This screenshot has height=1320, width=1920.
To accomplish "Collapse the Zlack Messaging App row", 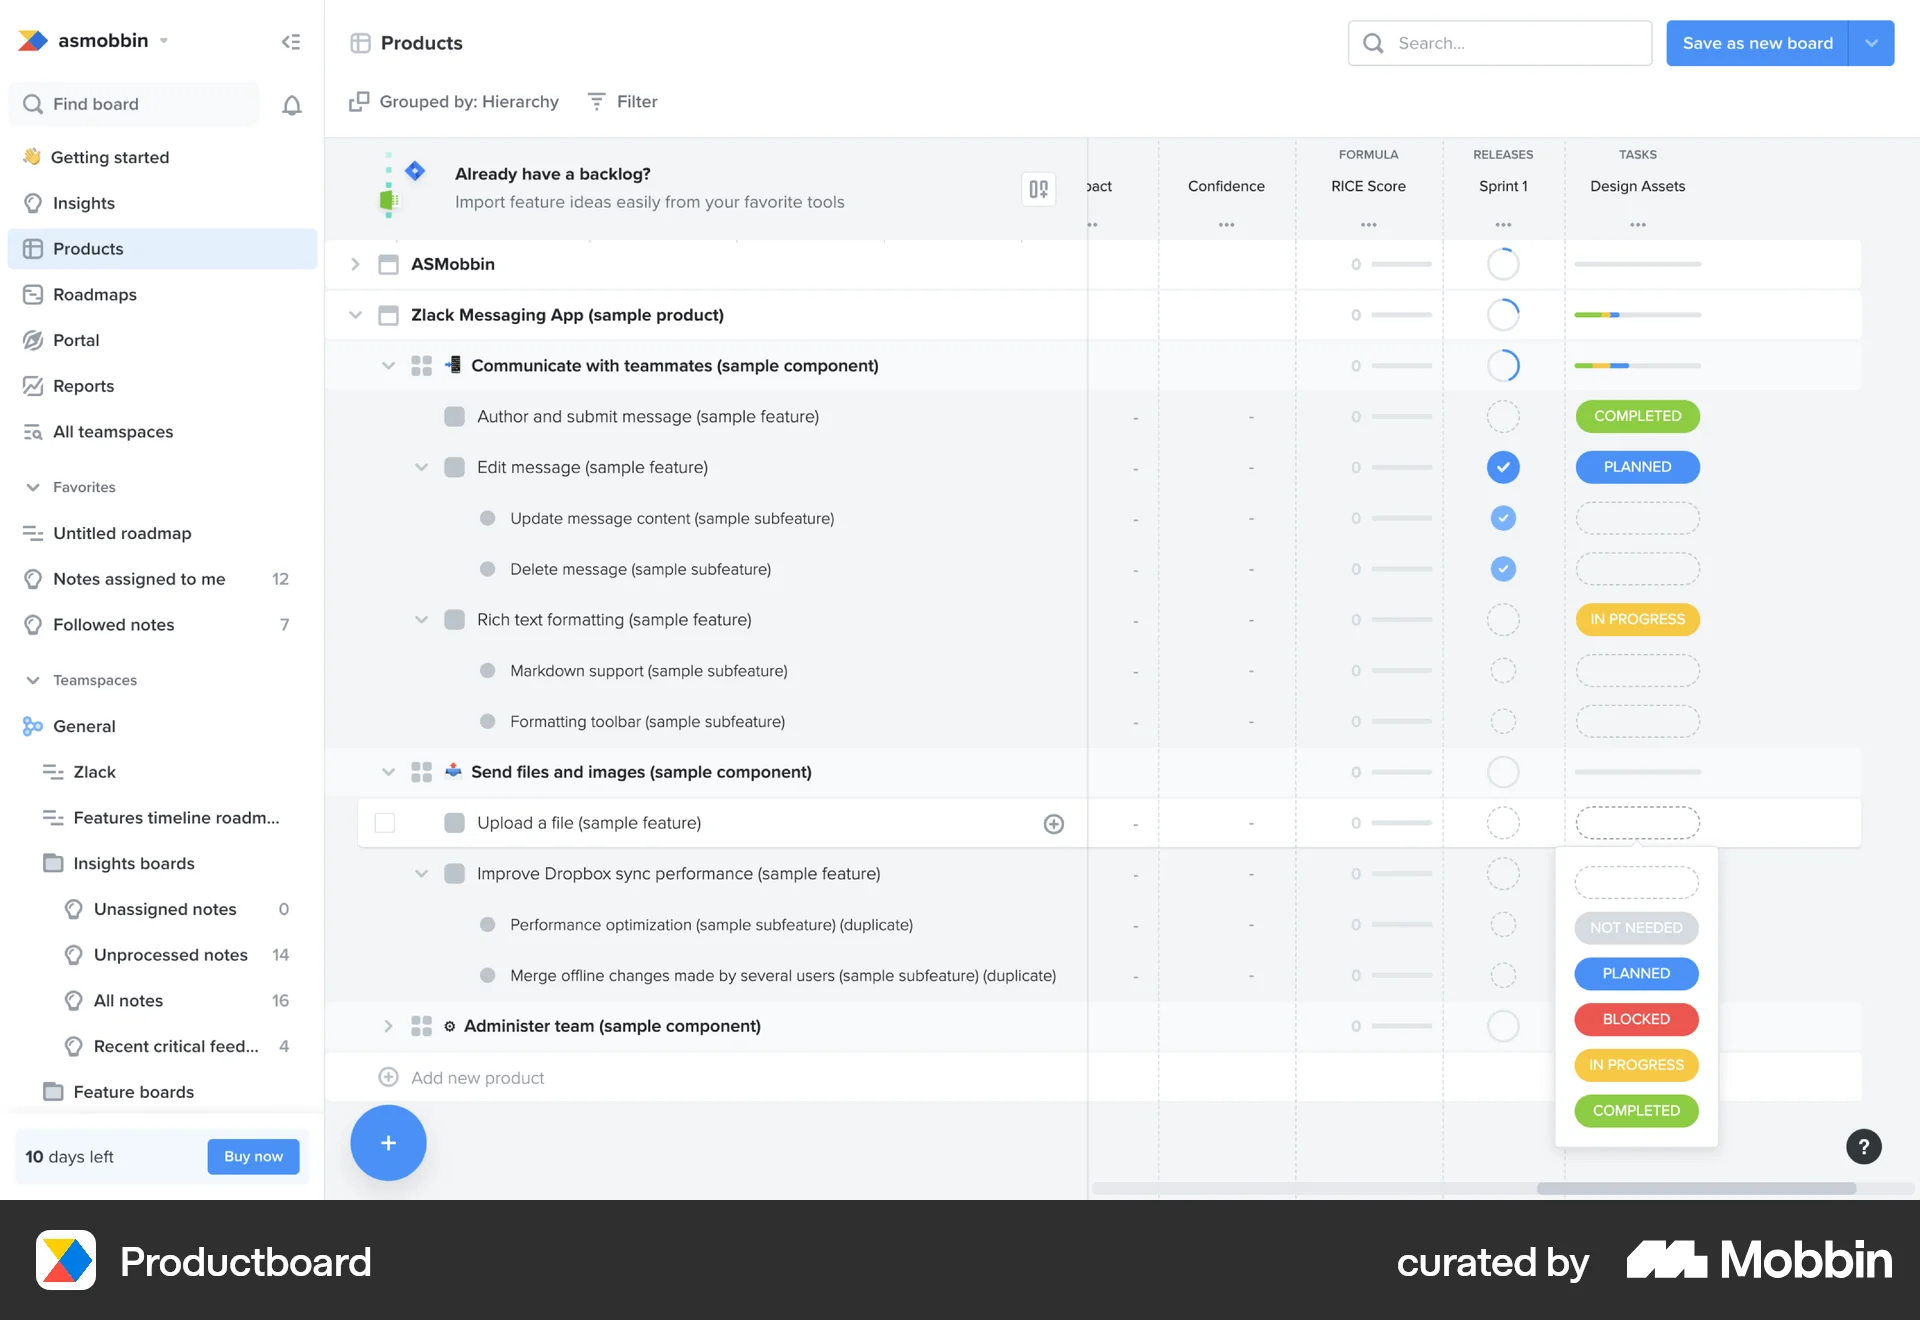I will coord(355,314).
